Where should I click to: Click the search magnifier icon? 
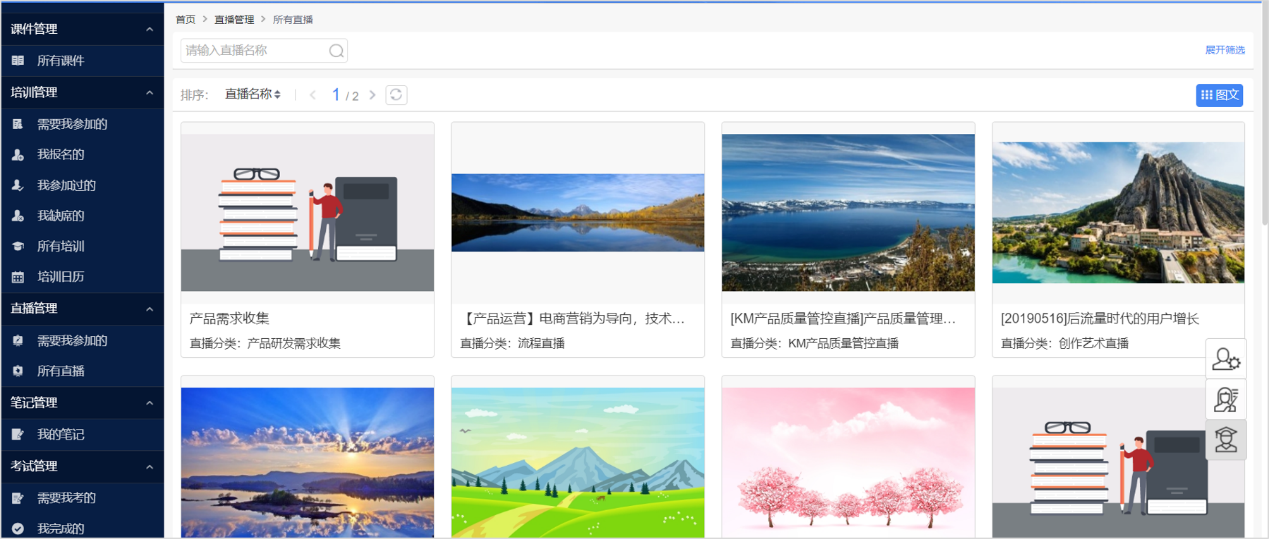[x=337, y=51]
